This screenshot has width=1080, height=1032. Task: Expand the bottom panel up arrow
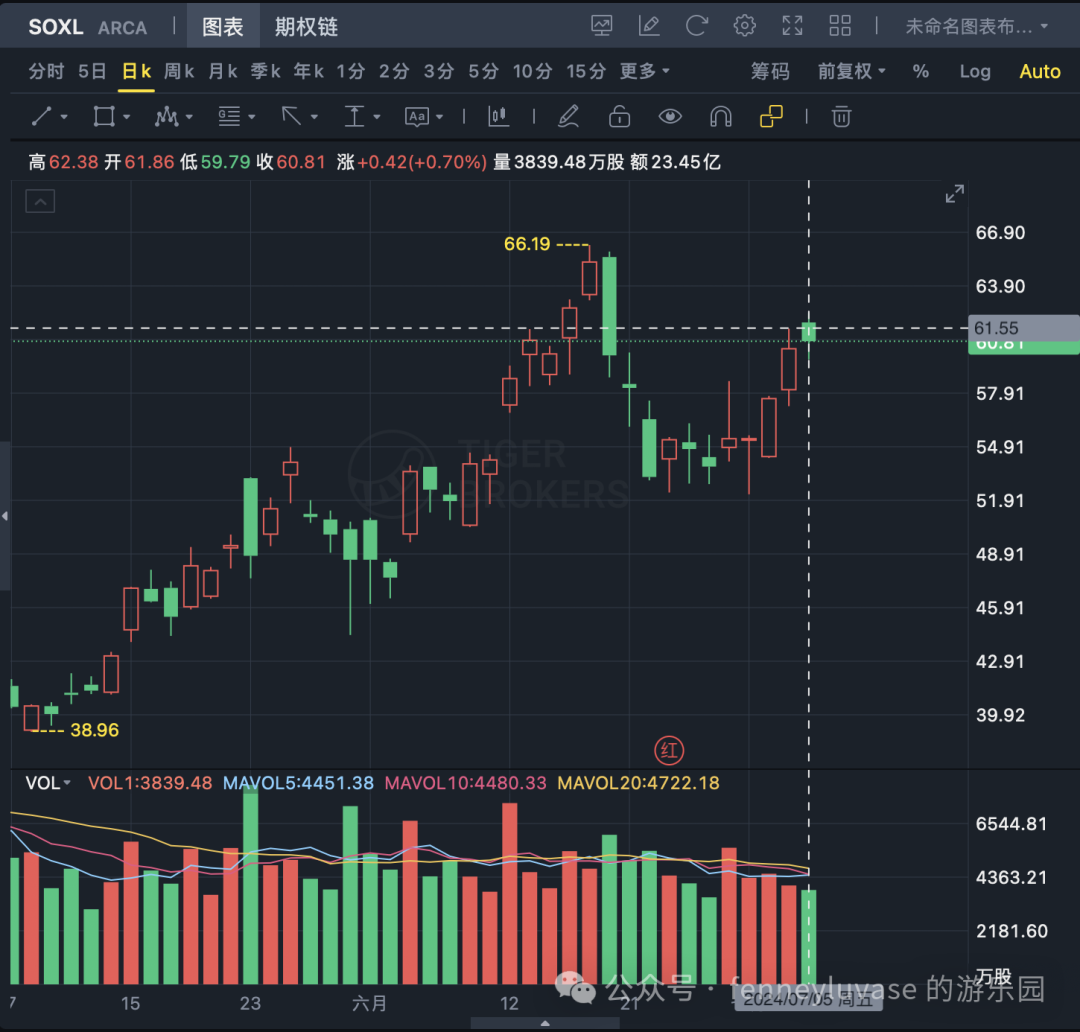(545, 1023)
